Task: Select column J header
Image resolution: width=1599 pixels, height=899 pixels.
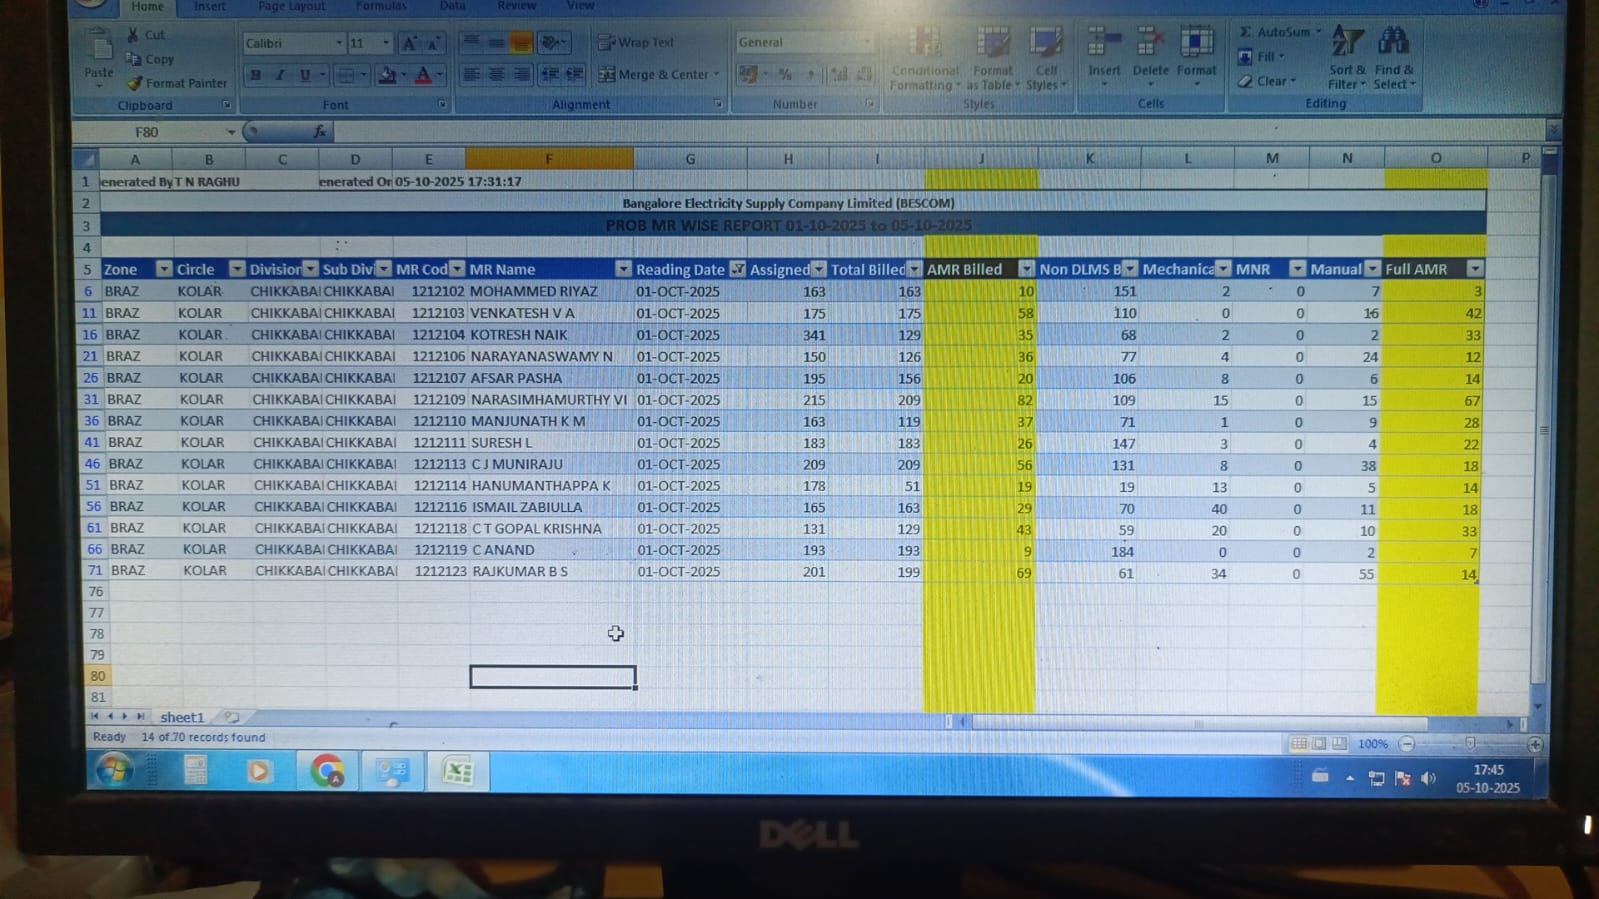Action: pyautogui.click(x=981, y=158)
